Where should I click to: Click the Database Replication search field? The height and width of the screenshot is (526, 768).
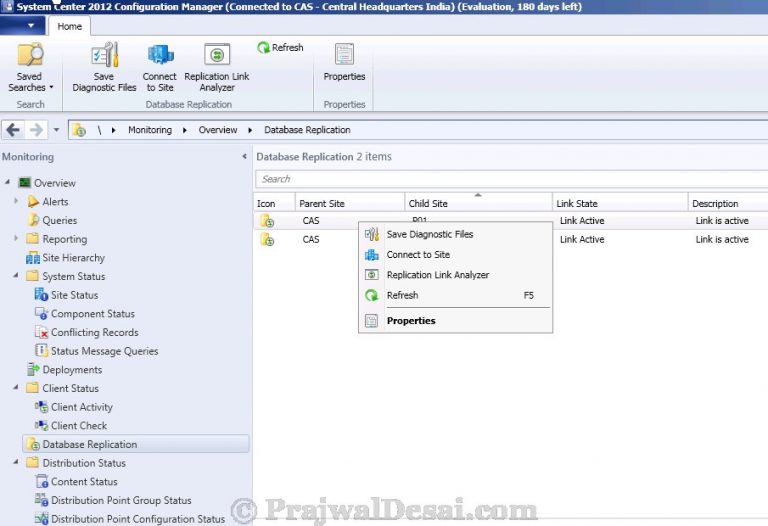tap(511, 179)
